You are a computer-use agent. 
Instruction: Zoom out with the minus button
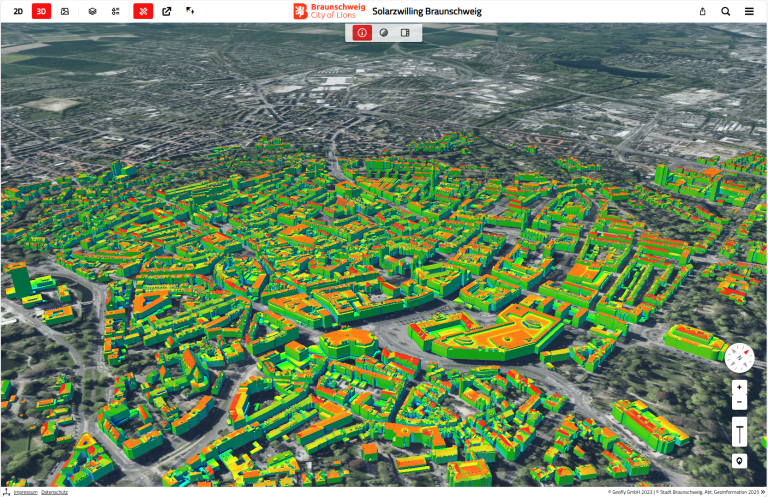[x=739, y=402]
